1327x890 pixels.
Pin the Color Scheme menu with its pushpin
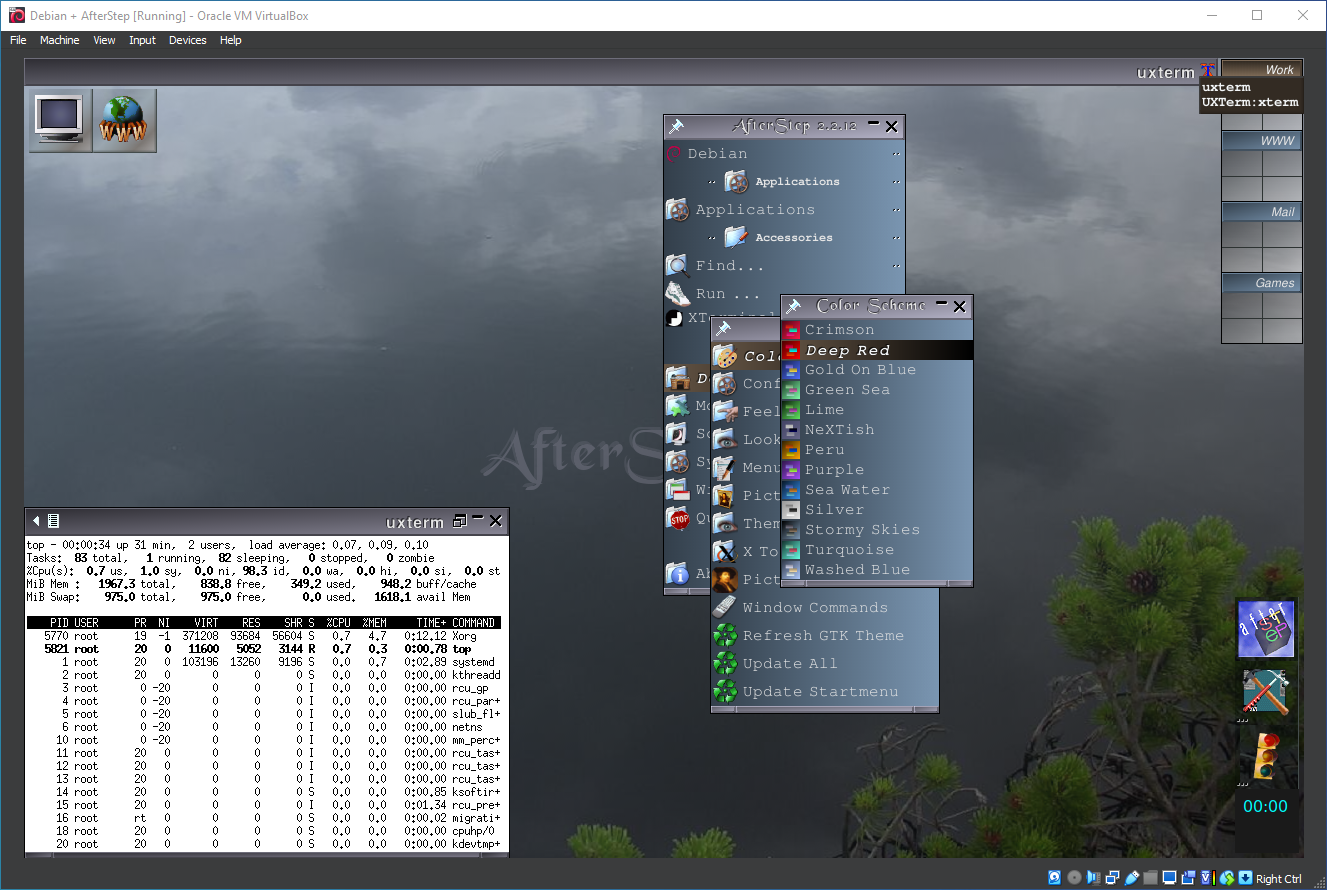coord(794,307)
